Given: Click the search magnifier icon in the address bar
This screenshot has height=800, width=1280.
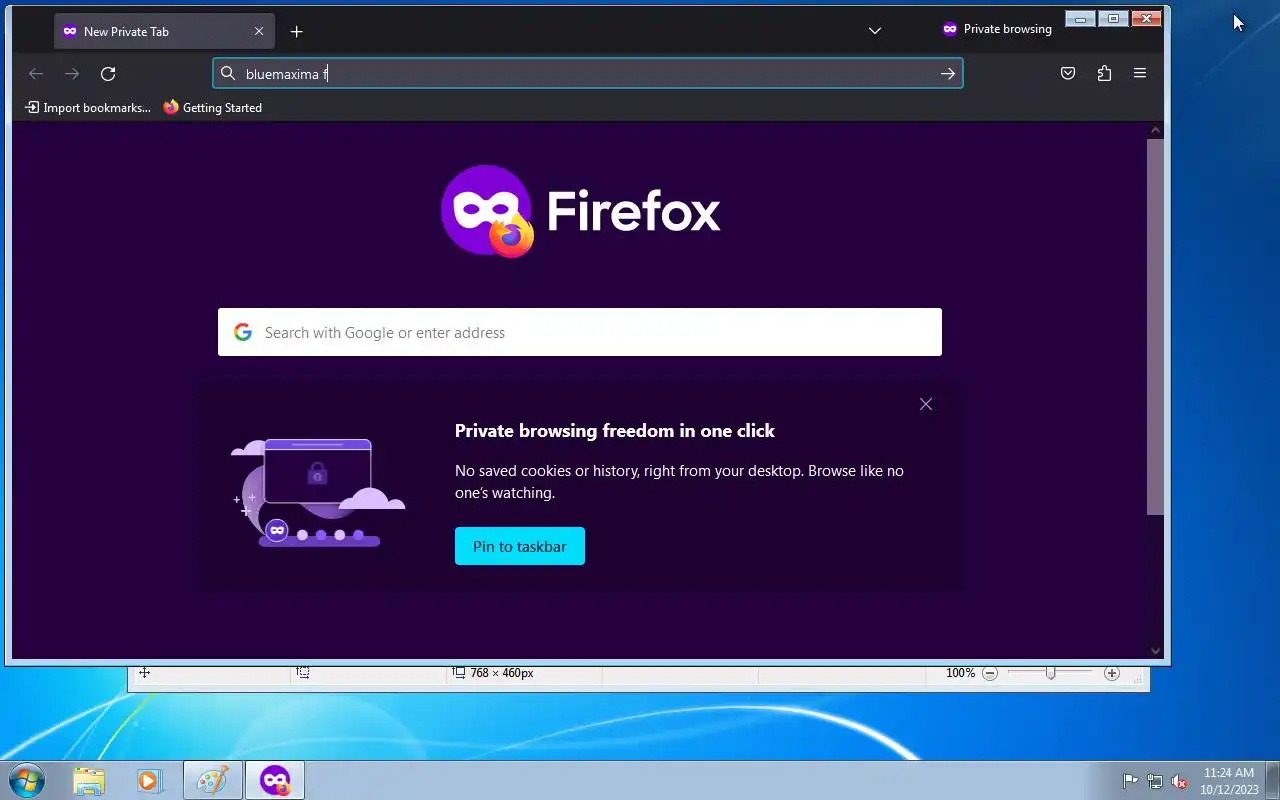Looking at the screenshot, I should [x=228, y=73].
